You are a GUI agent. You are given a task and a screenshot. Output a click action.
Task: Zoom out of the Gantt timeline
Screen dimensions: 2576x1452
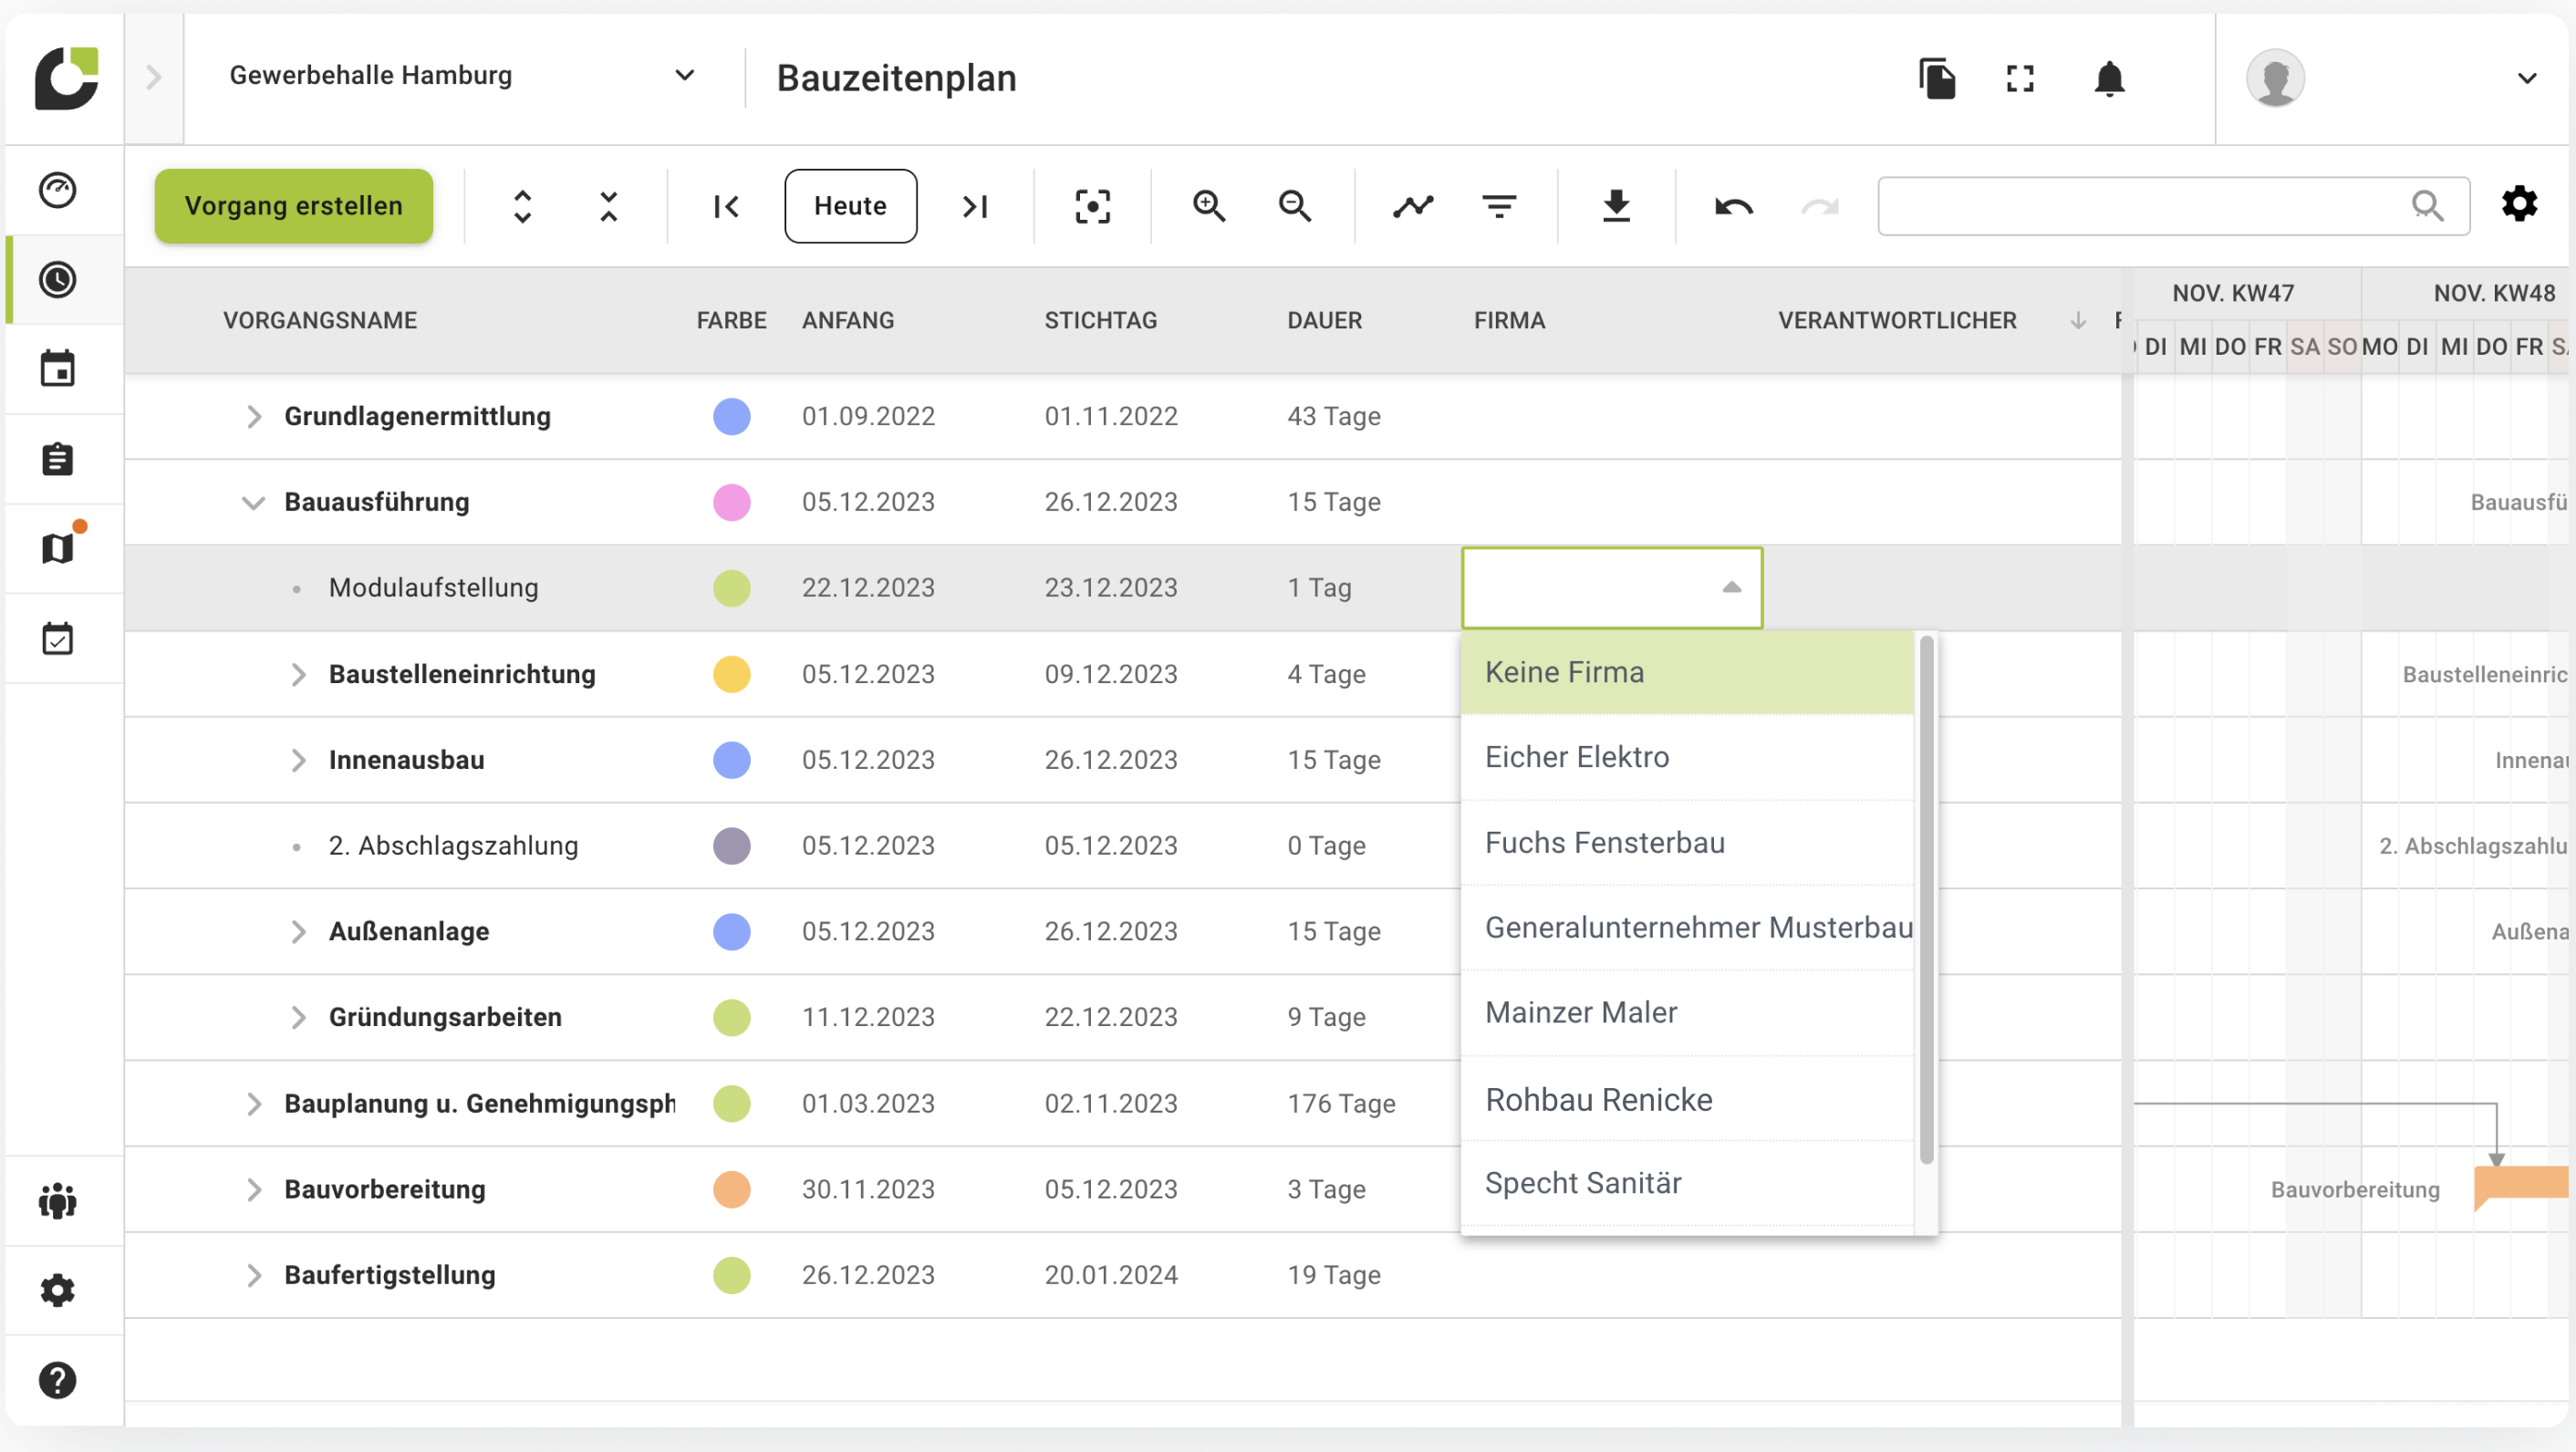(1294, 206)
